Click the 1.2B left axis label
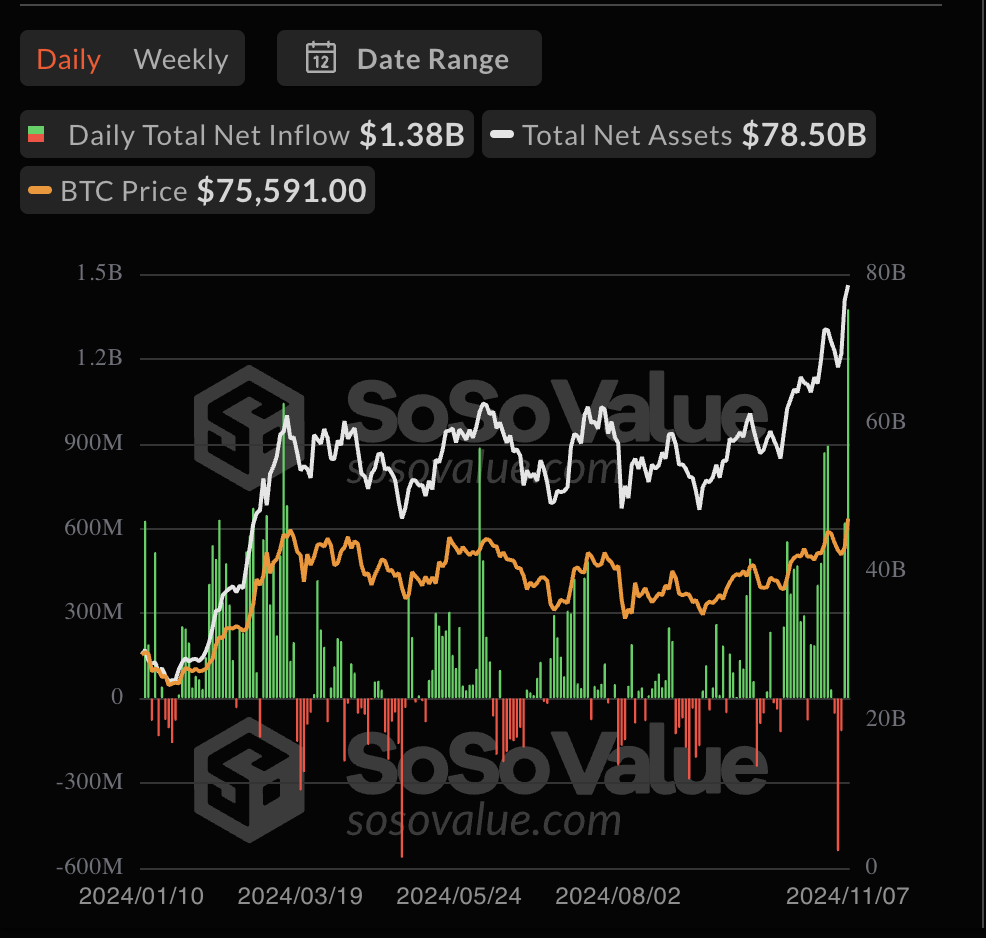986x938 pixels. pyautogui.click(x=99, y=358)
